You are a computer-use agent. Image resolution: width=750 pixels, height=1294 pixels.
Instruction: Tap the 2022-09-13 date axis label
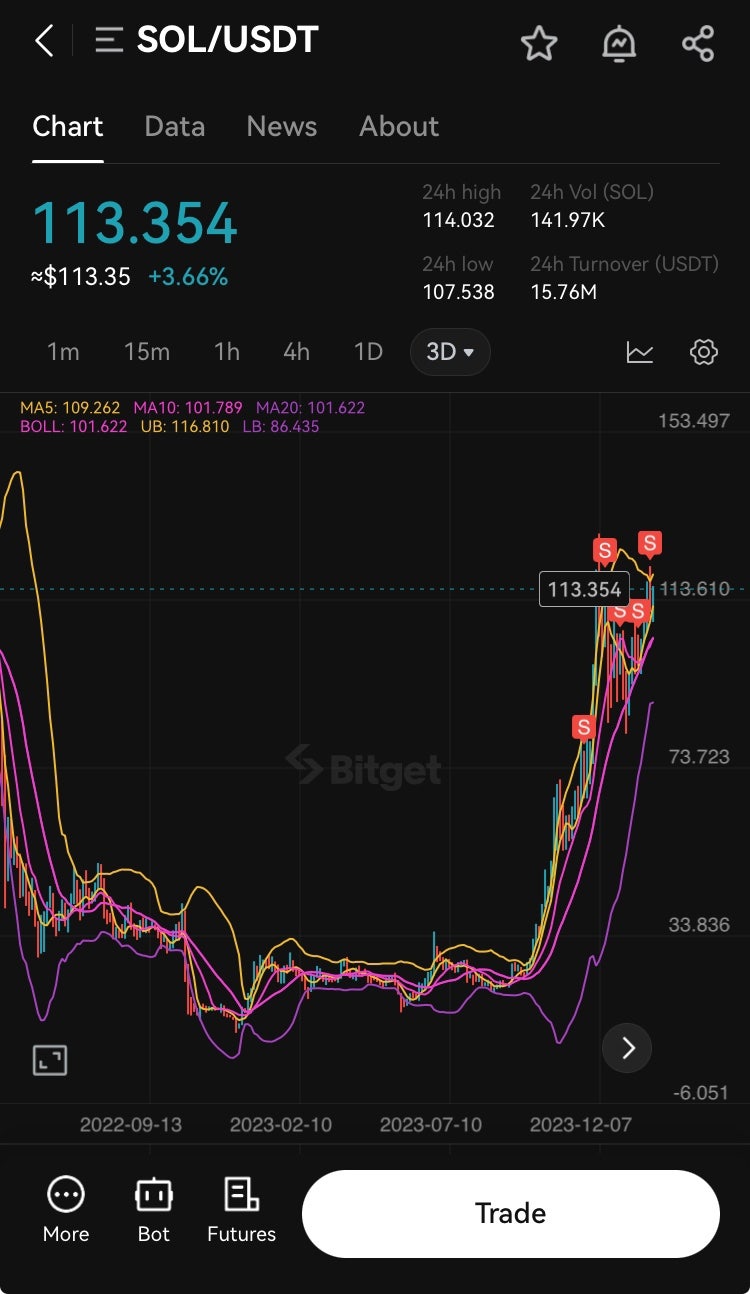pyautogui.click(x=131, y=1125)
